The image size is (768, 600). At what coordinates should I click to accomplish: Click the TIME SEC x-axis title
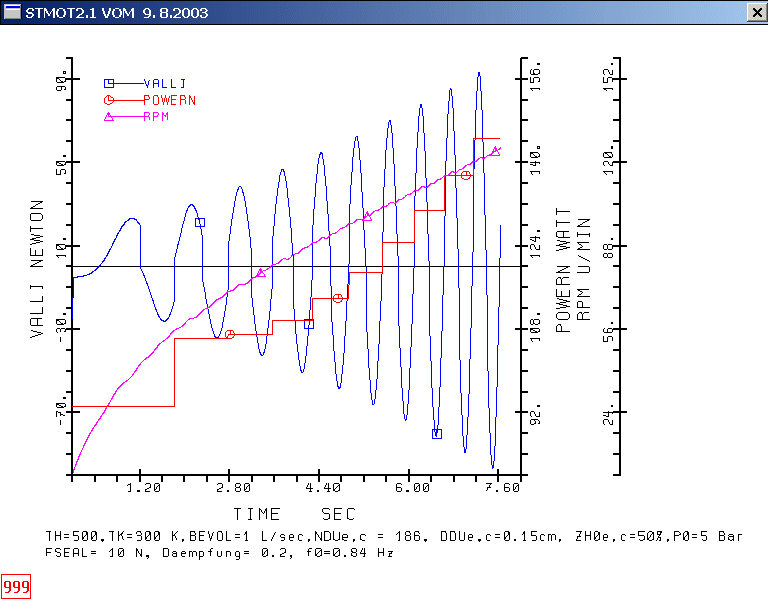pos(288,513)
